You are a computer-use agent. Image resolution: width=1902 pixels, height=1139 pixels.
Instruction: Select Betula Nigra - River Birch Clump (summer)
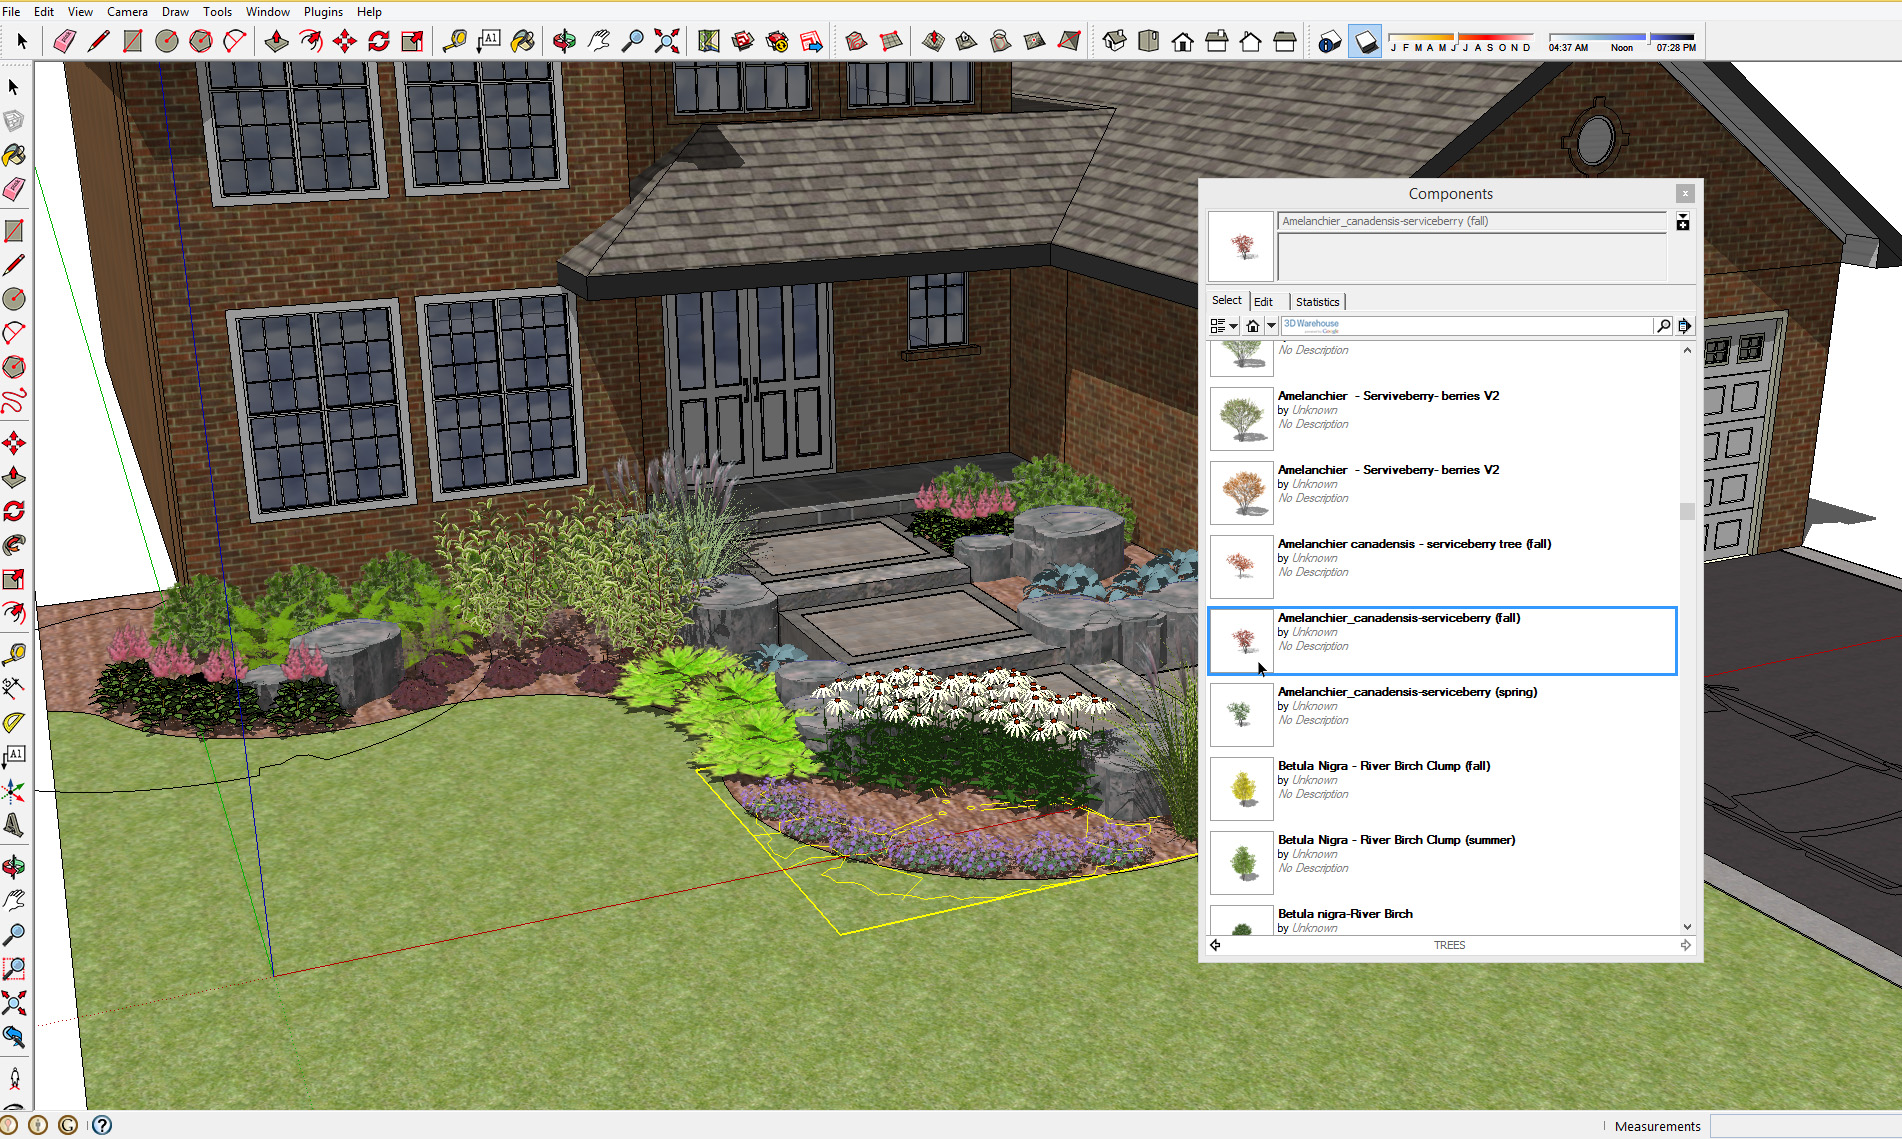(1443, 862)
